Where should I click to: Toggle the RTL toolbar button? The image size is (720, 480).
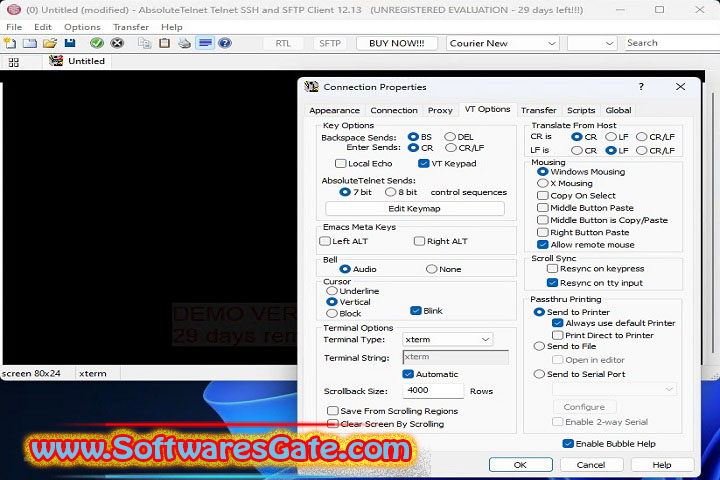283,43
